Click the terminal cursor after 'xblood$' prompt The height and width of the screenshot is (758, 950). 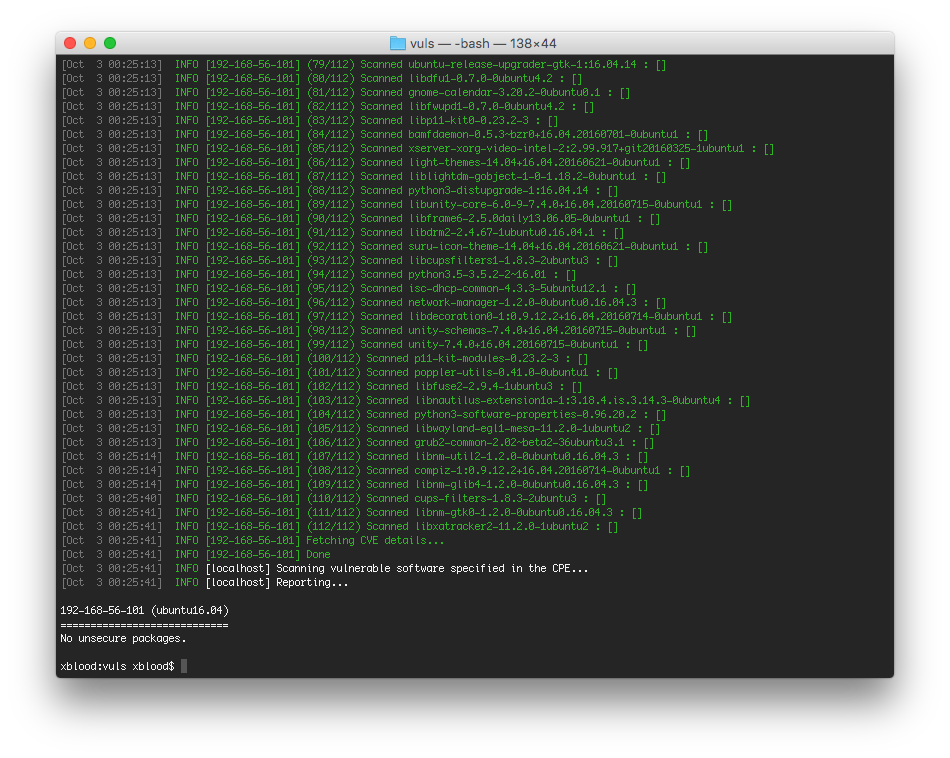184,666
